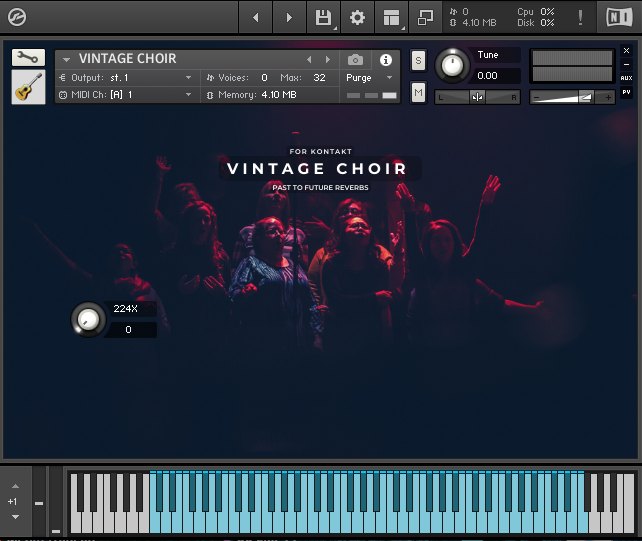Screen dimensions: 642x541
Task: Open Kontakt options gear icon
Action: tap(357, 18)
